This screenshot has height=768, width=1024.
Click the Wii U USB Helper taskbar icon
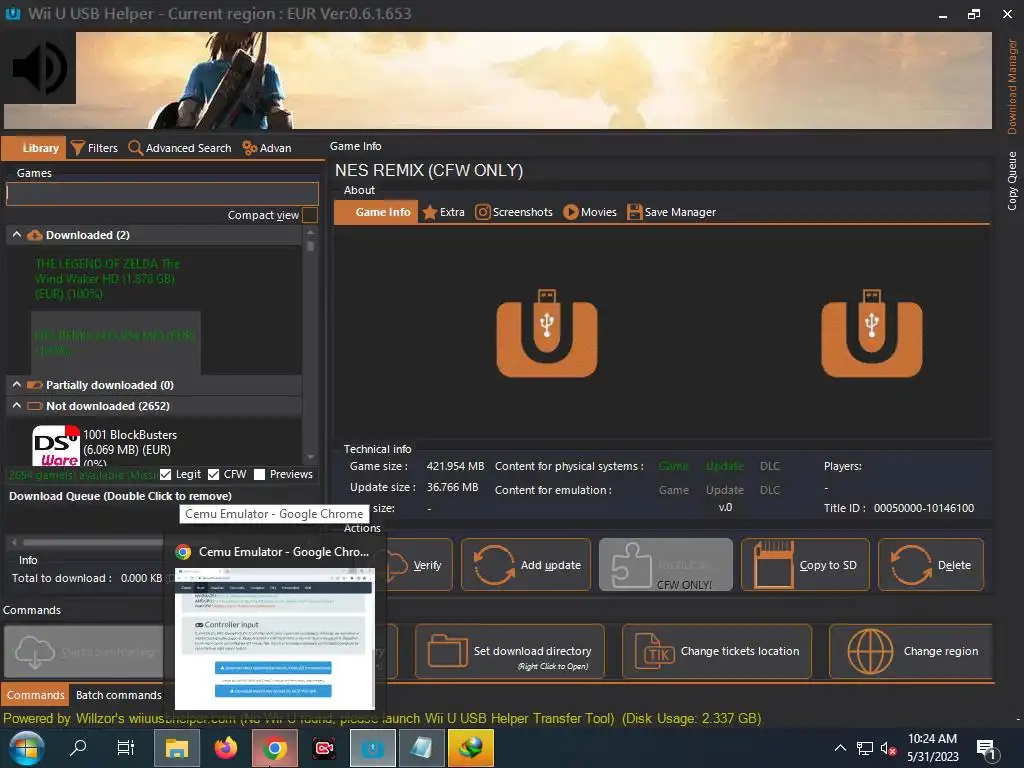click(373, 748)
